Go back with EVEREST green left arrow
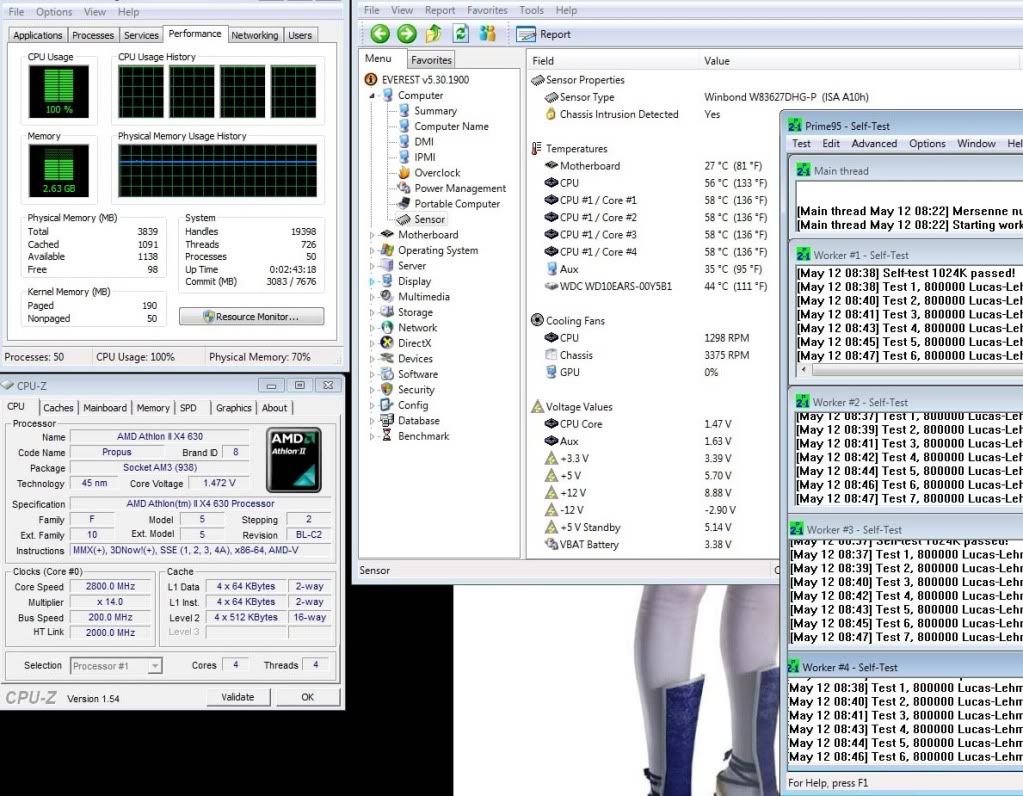This screenshot has height=796, width=1023. [x=380, y=34]
